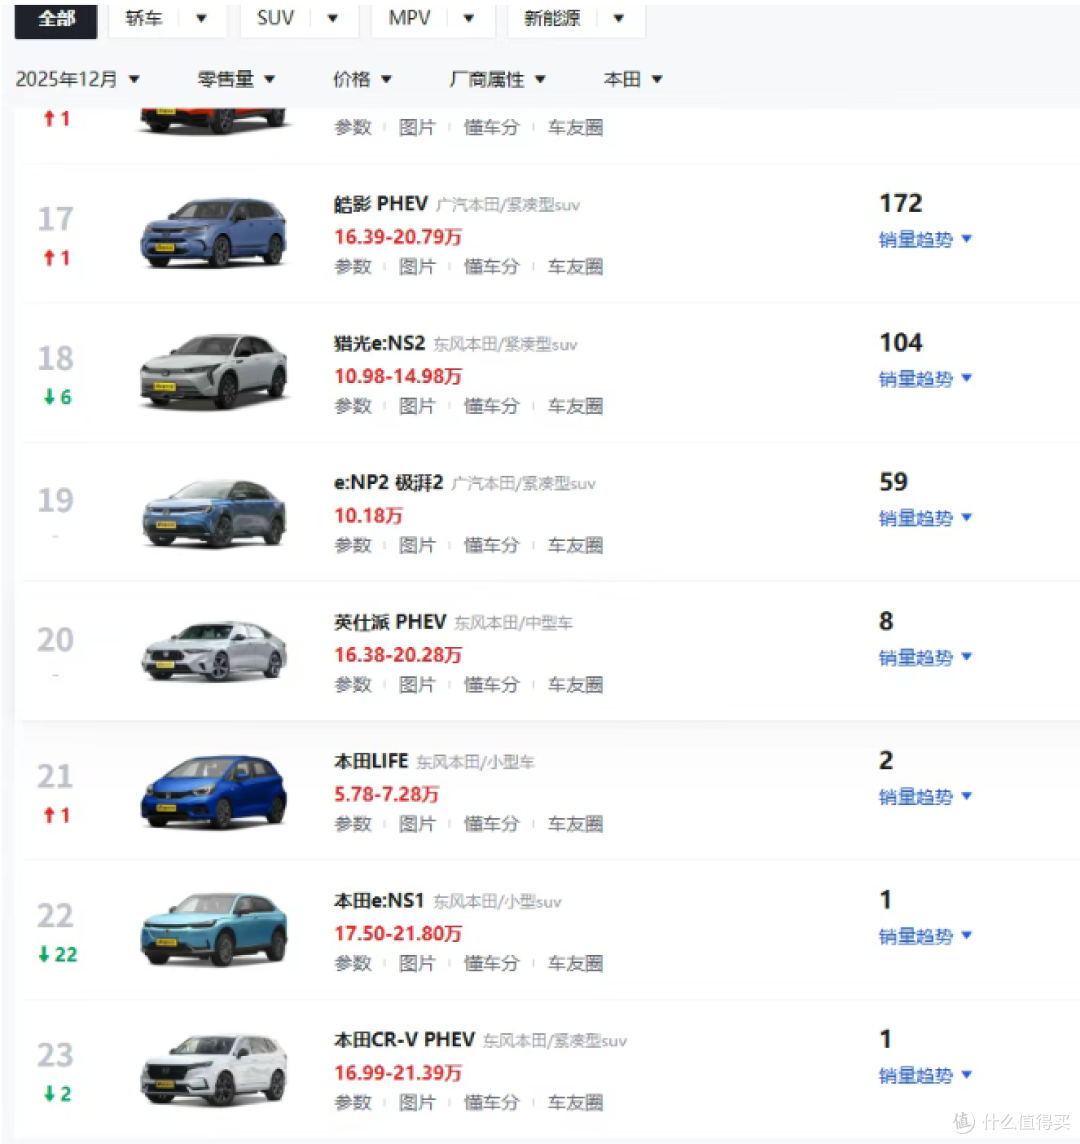Viewport: 1080px width, 1144px height.
Task: View 图片 for 本田e:NS1
Action: [417, 964]
